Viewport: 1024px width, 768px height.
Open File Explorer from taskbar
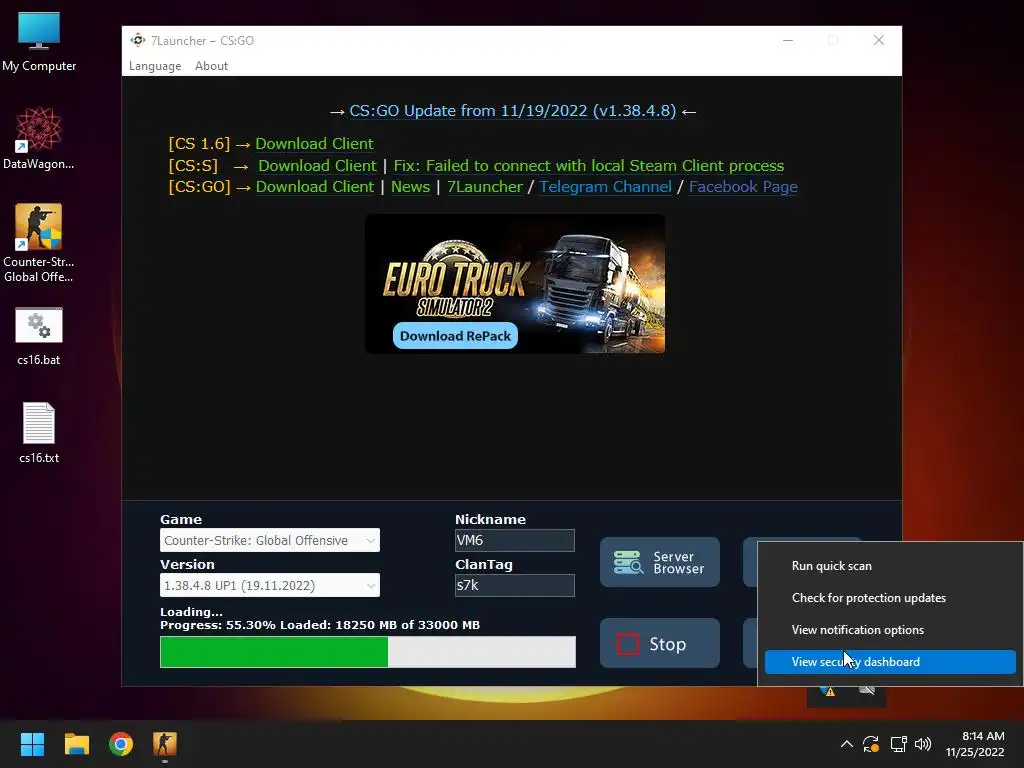76,744
